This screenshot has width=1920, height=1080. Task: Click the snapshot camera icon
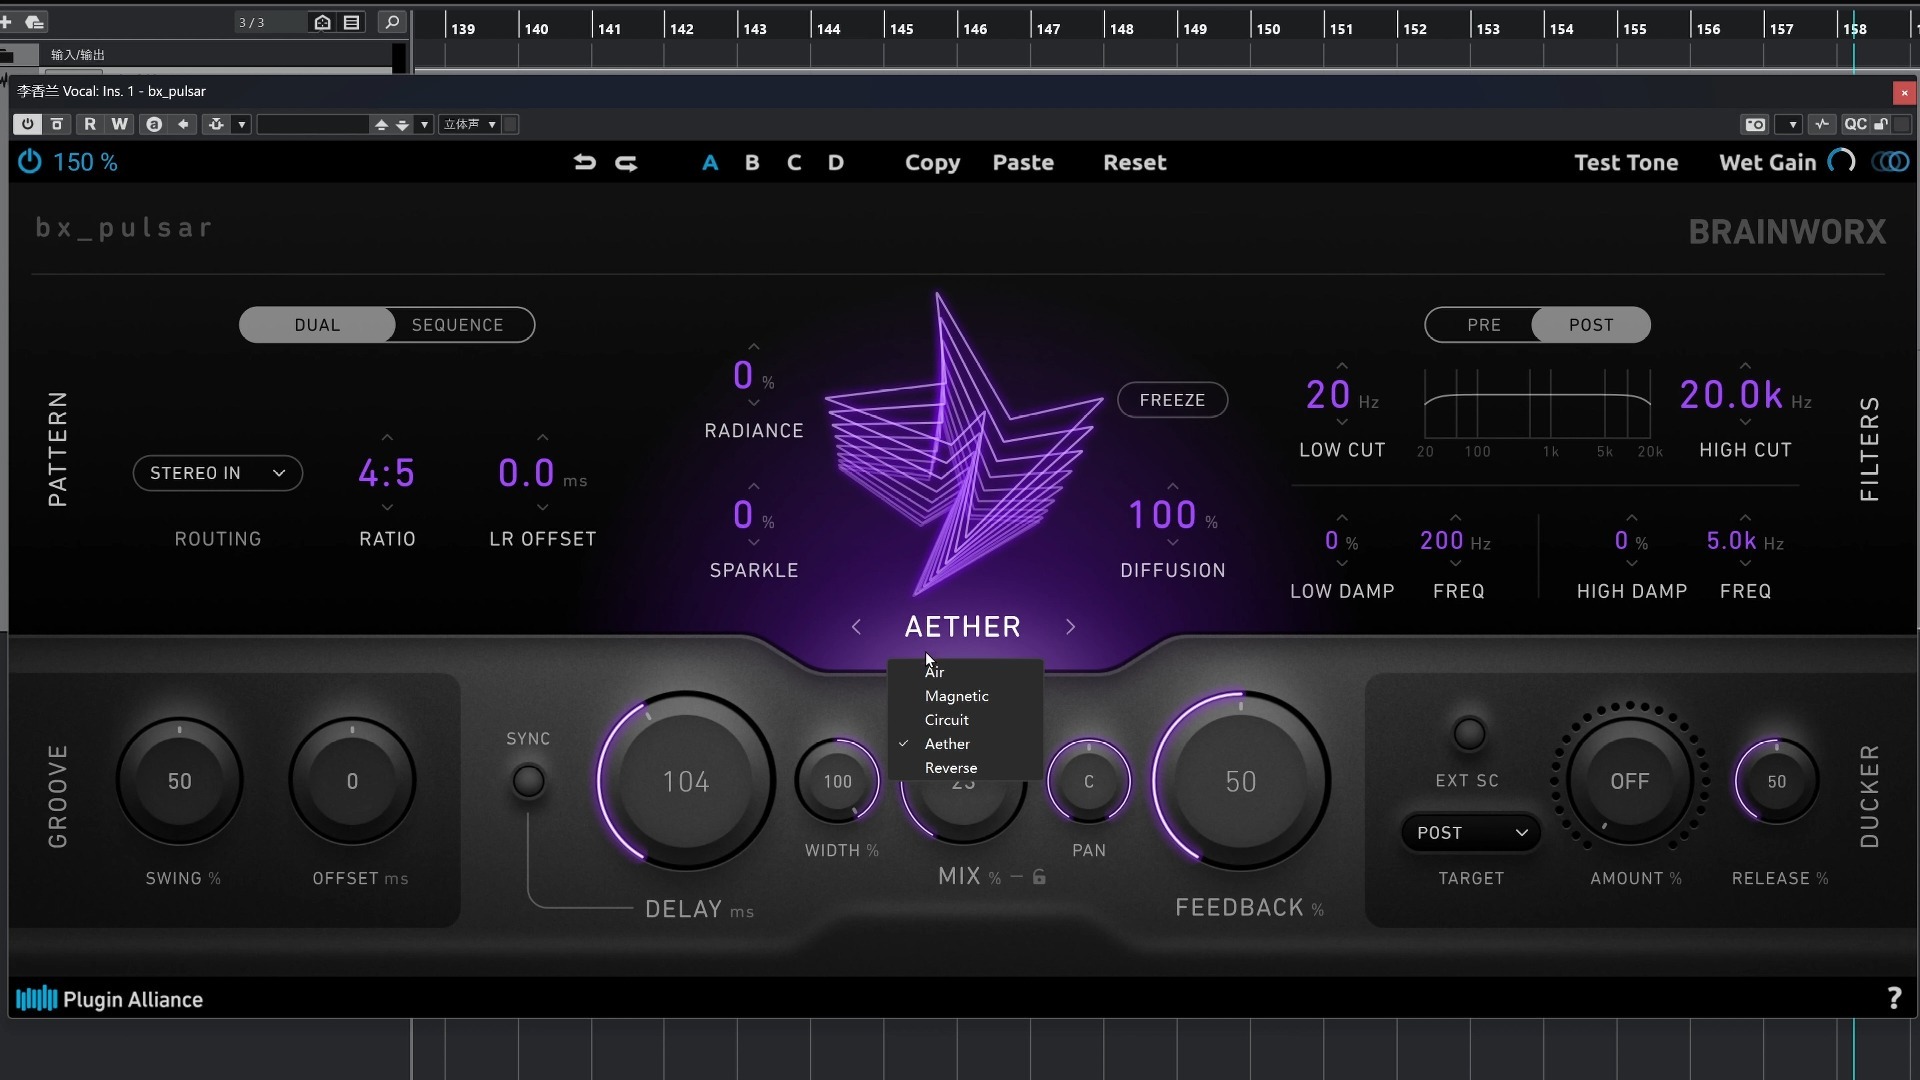[1757, 124]
